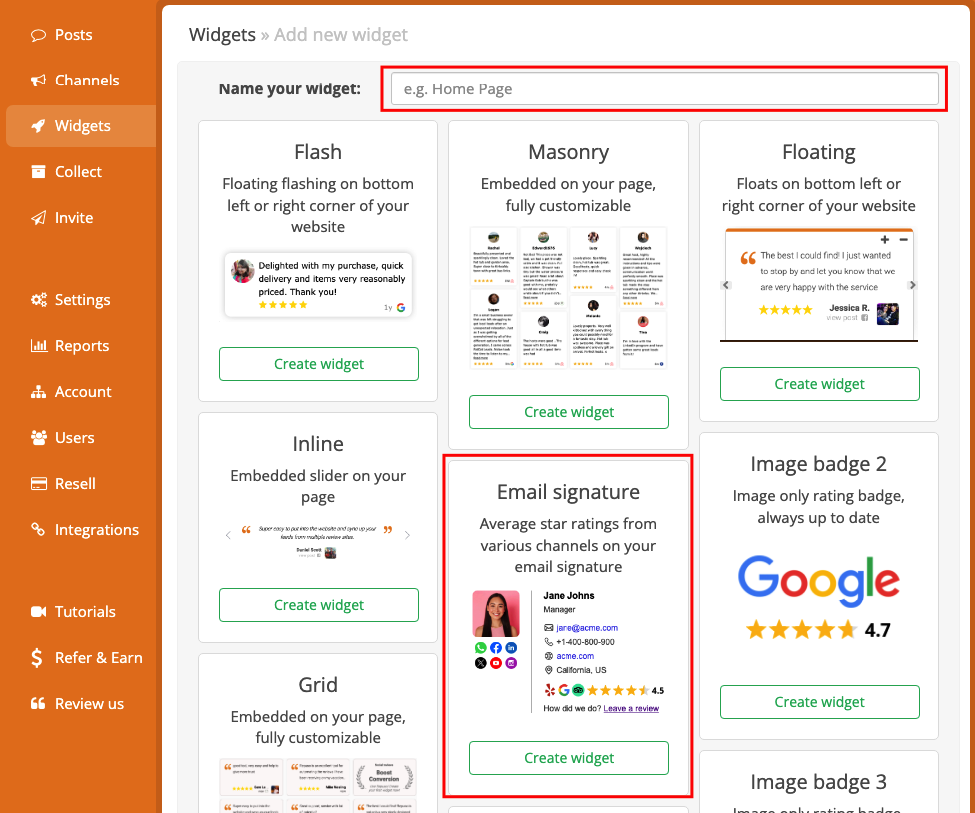Click Instagram icon in Email signature preview
975x813 pixels.
[511, 663]
